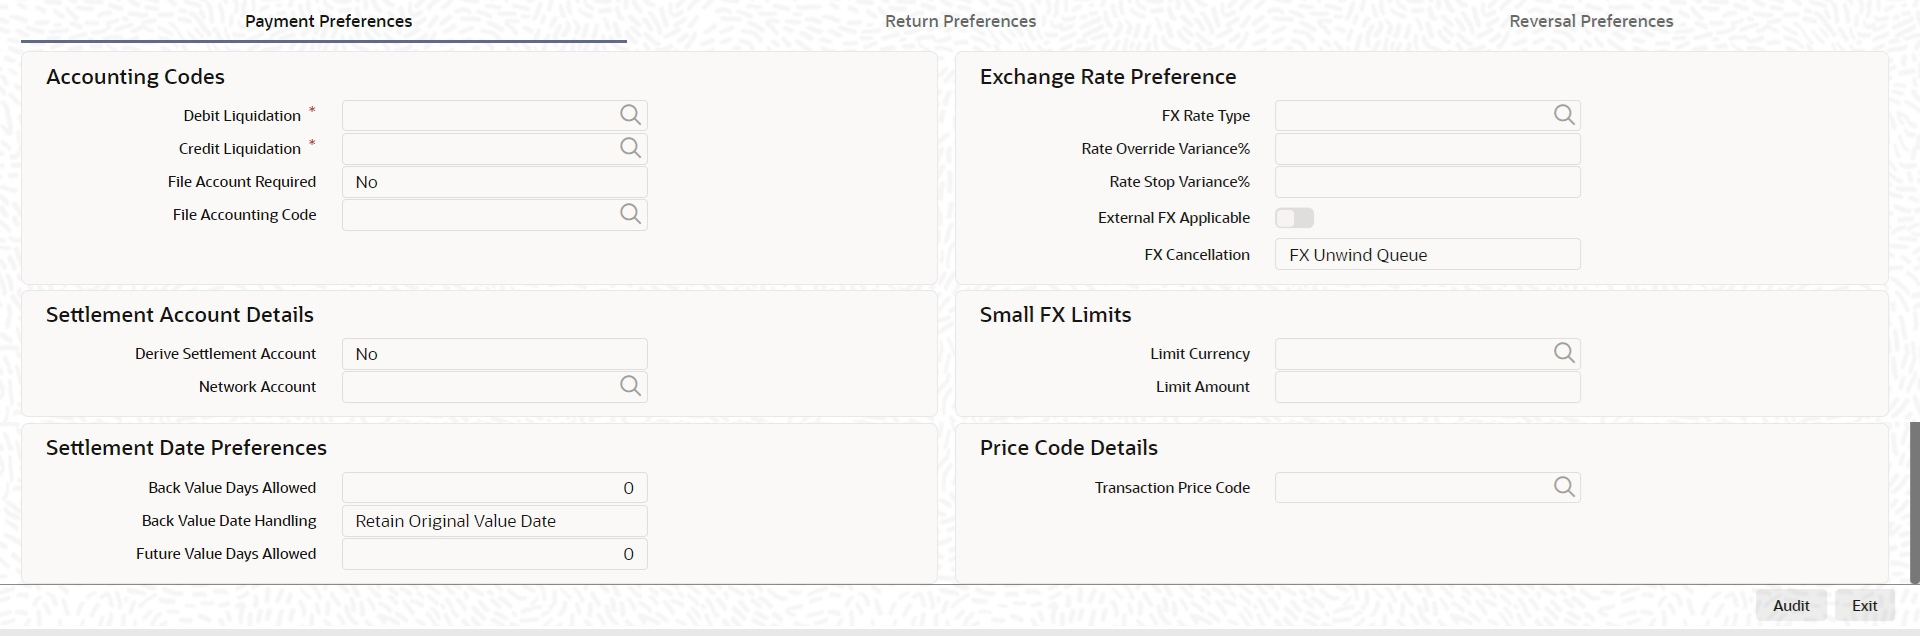1920x636 pixels.
Task: Switch to Return Preferences tab
Action: click(x=960, y=21)
